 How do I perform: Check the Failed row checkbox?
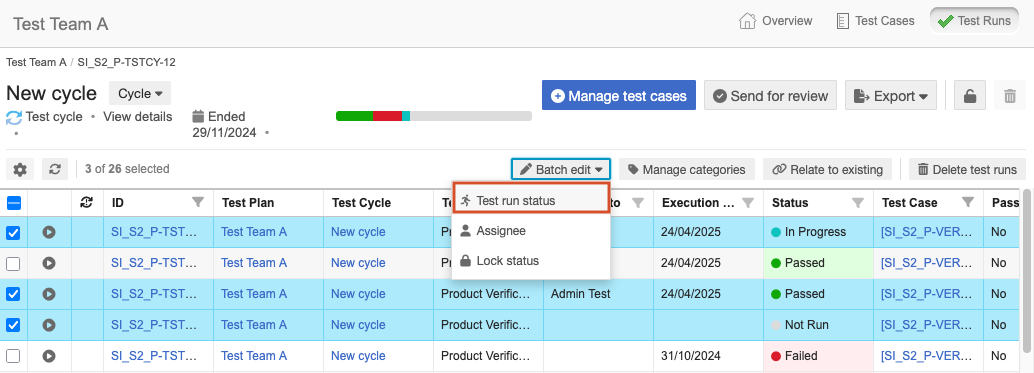pos(13,356)
